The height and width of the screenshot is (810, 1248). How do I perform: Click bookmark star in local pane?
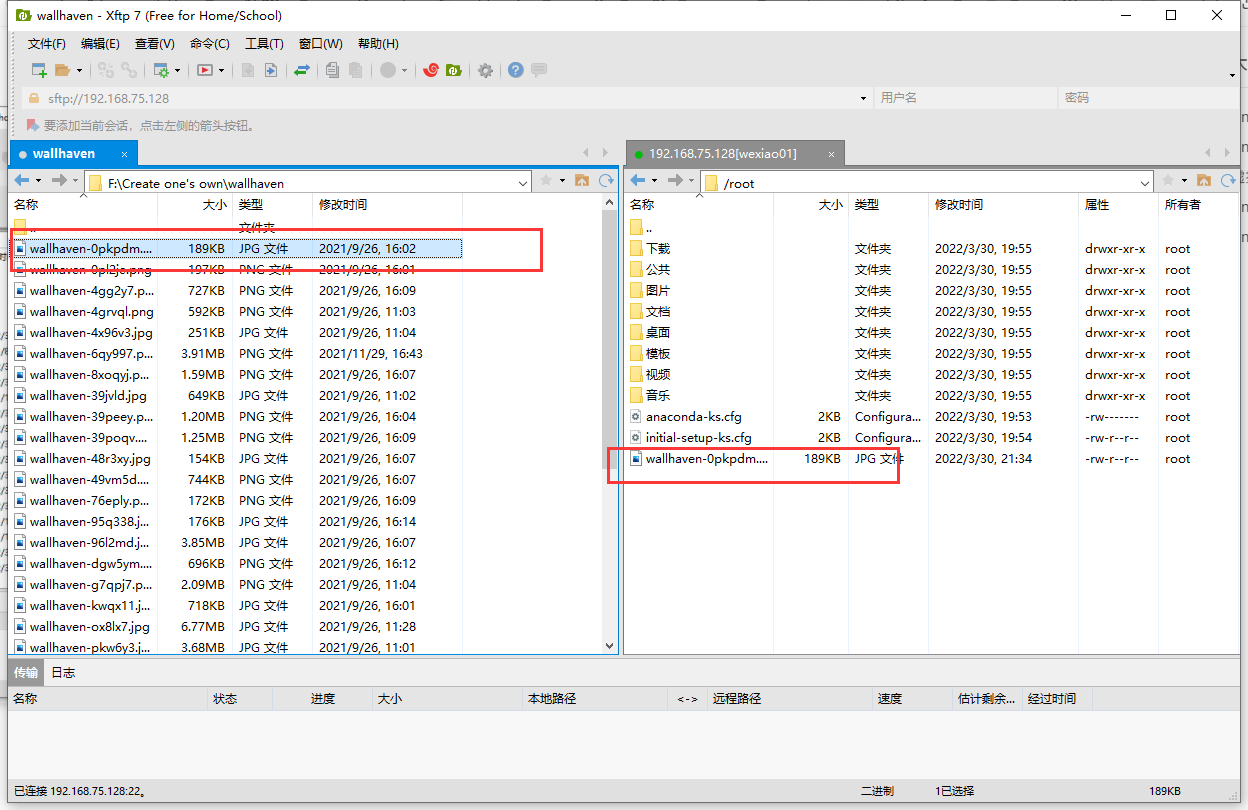546,181
